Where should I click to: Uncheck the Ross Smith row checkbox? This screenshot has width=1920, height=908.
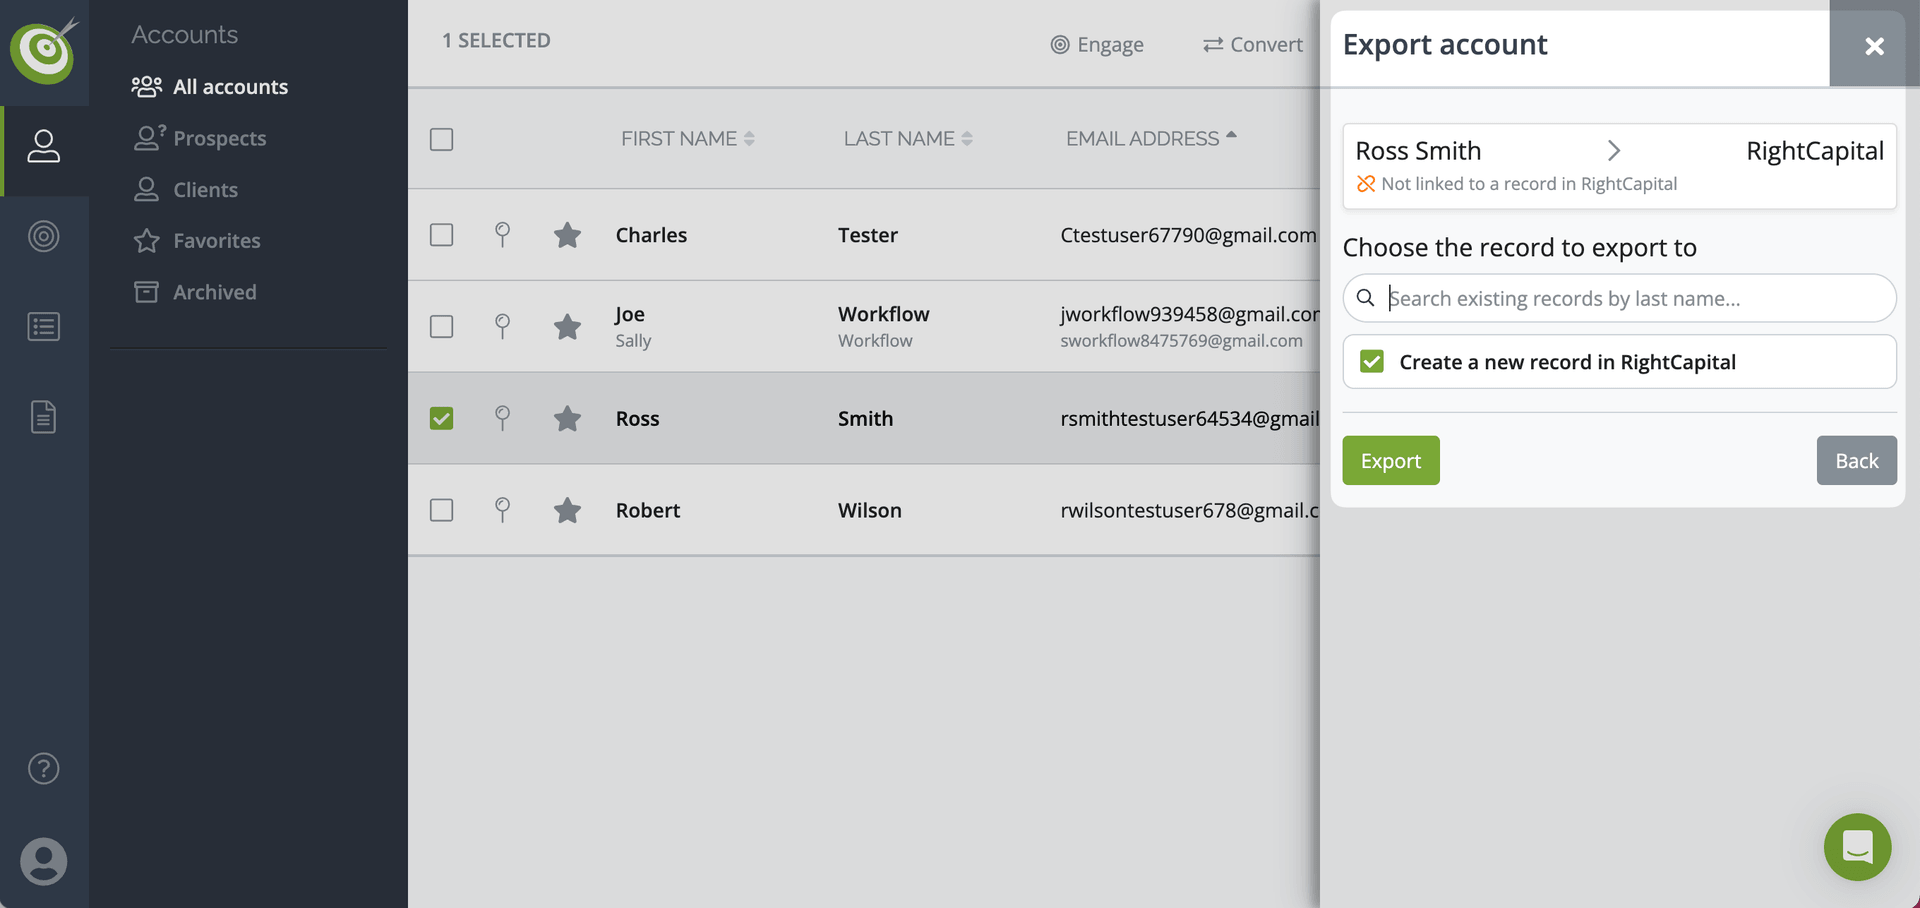[x=441, y=418]
